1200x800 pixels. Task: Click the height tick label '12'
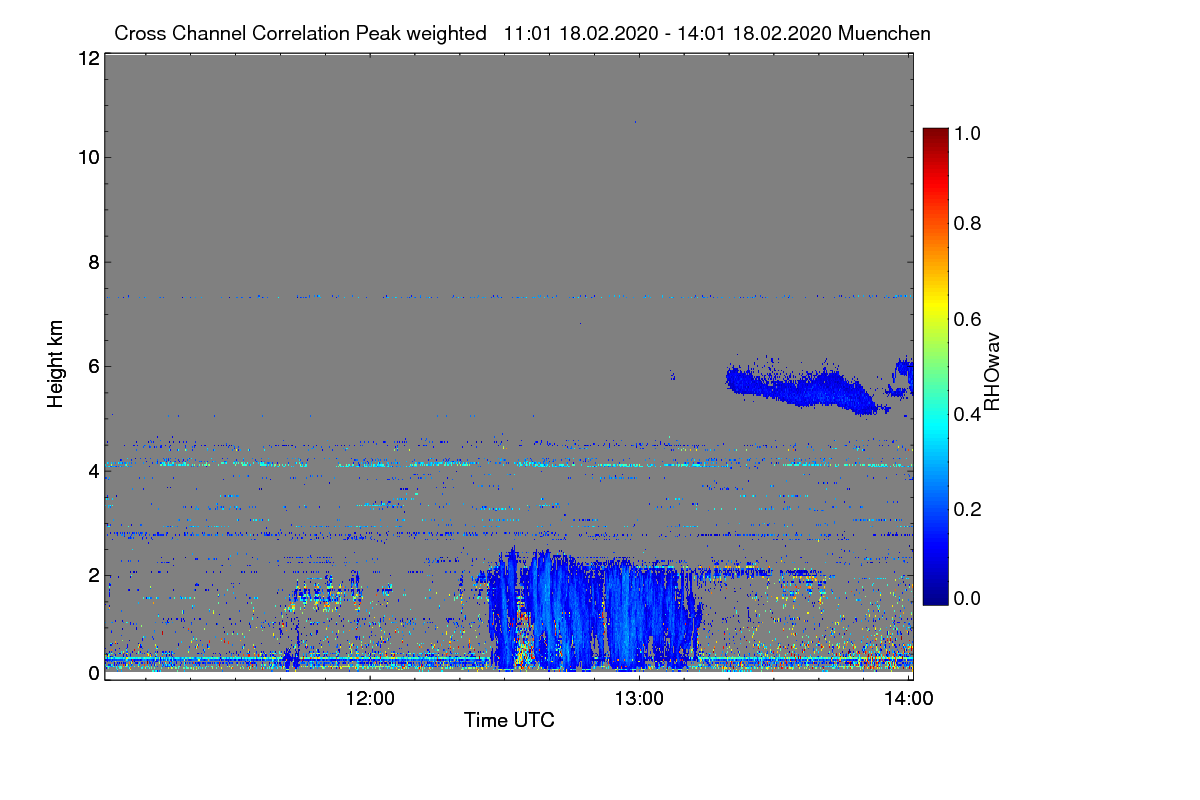[x=87, y=58]
